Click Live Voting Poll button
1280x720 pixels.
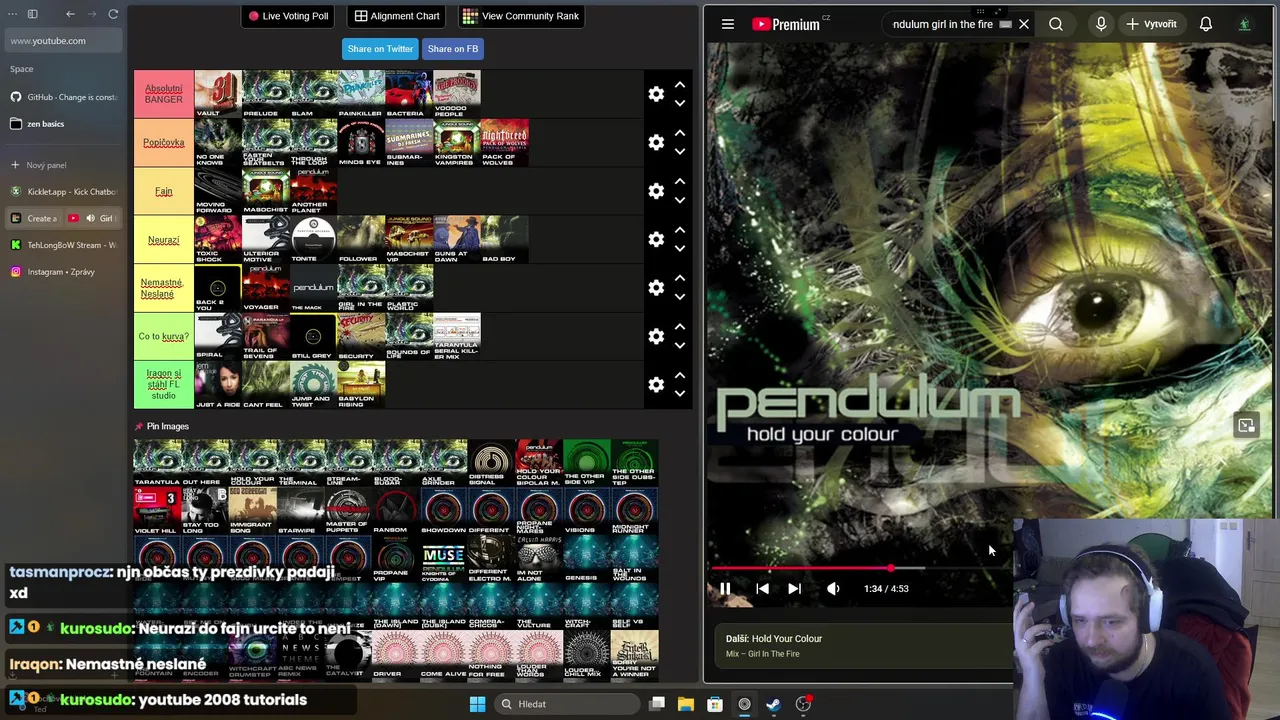[x=288, y=16]
